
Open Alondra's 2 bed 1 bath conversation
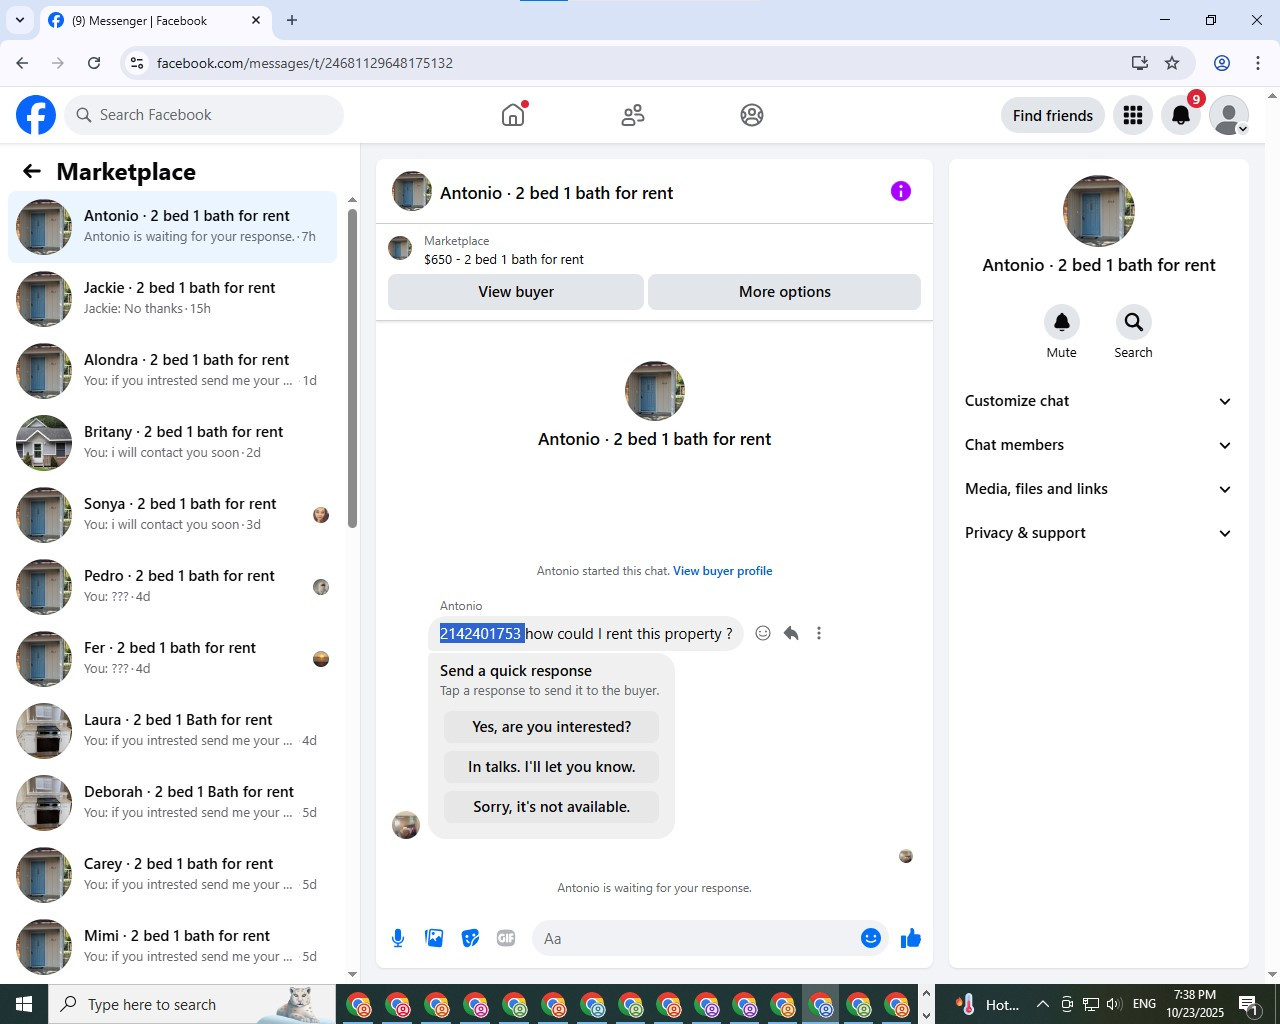[x=173, y=371]
